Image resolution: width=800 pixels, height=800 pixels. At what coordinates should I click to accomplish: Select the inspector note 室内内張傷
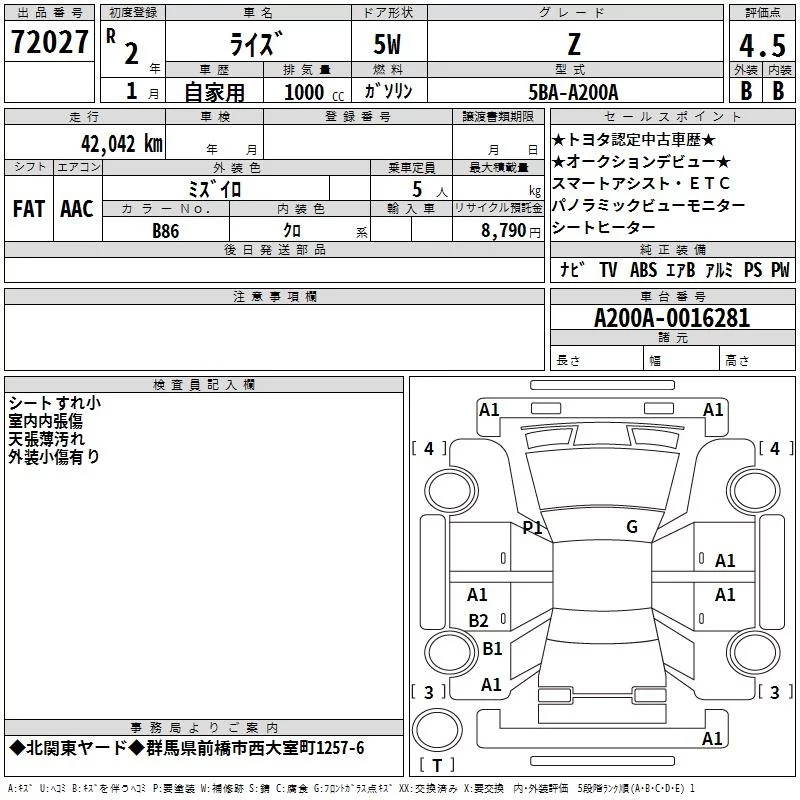45,421
